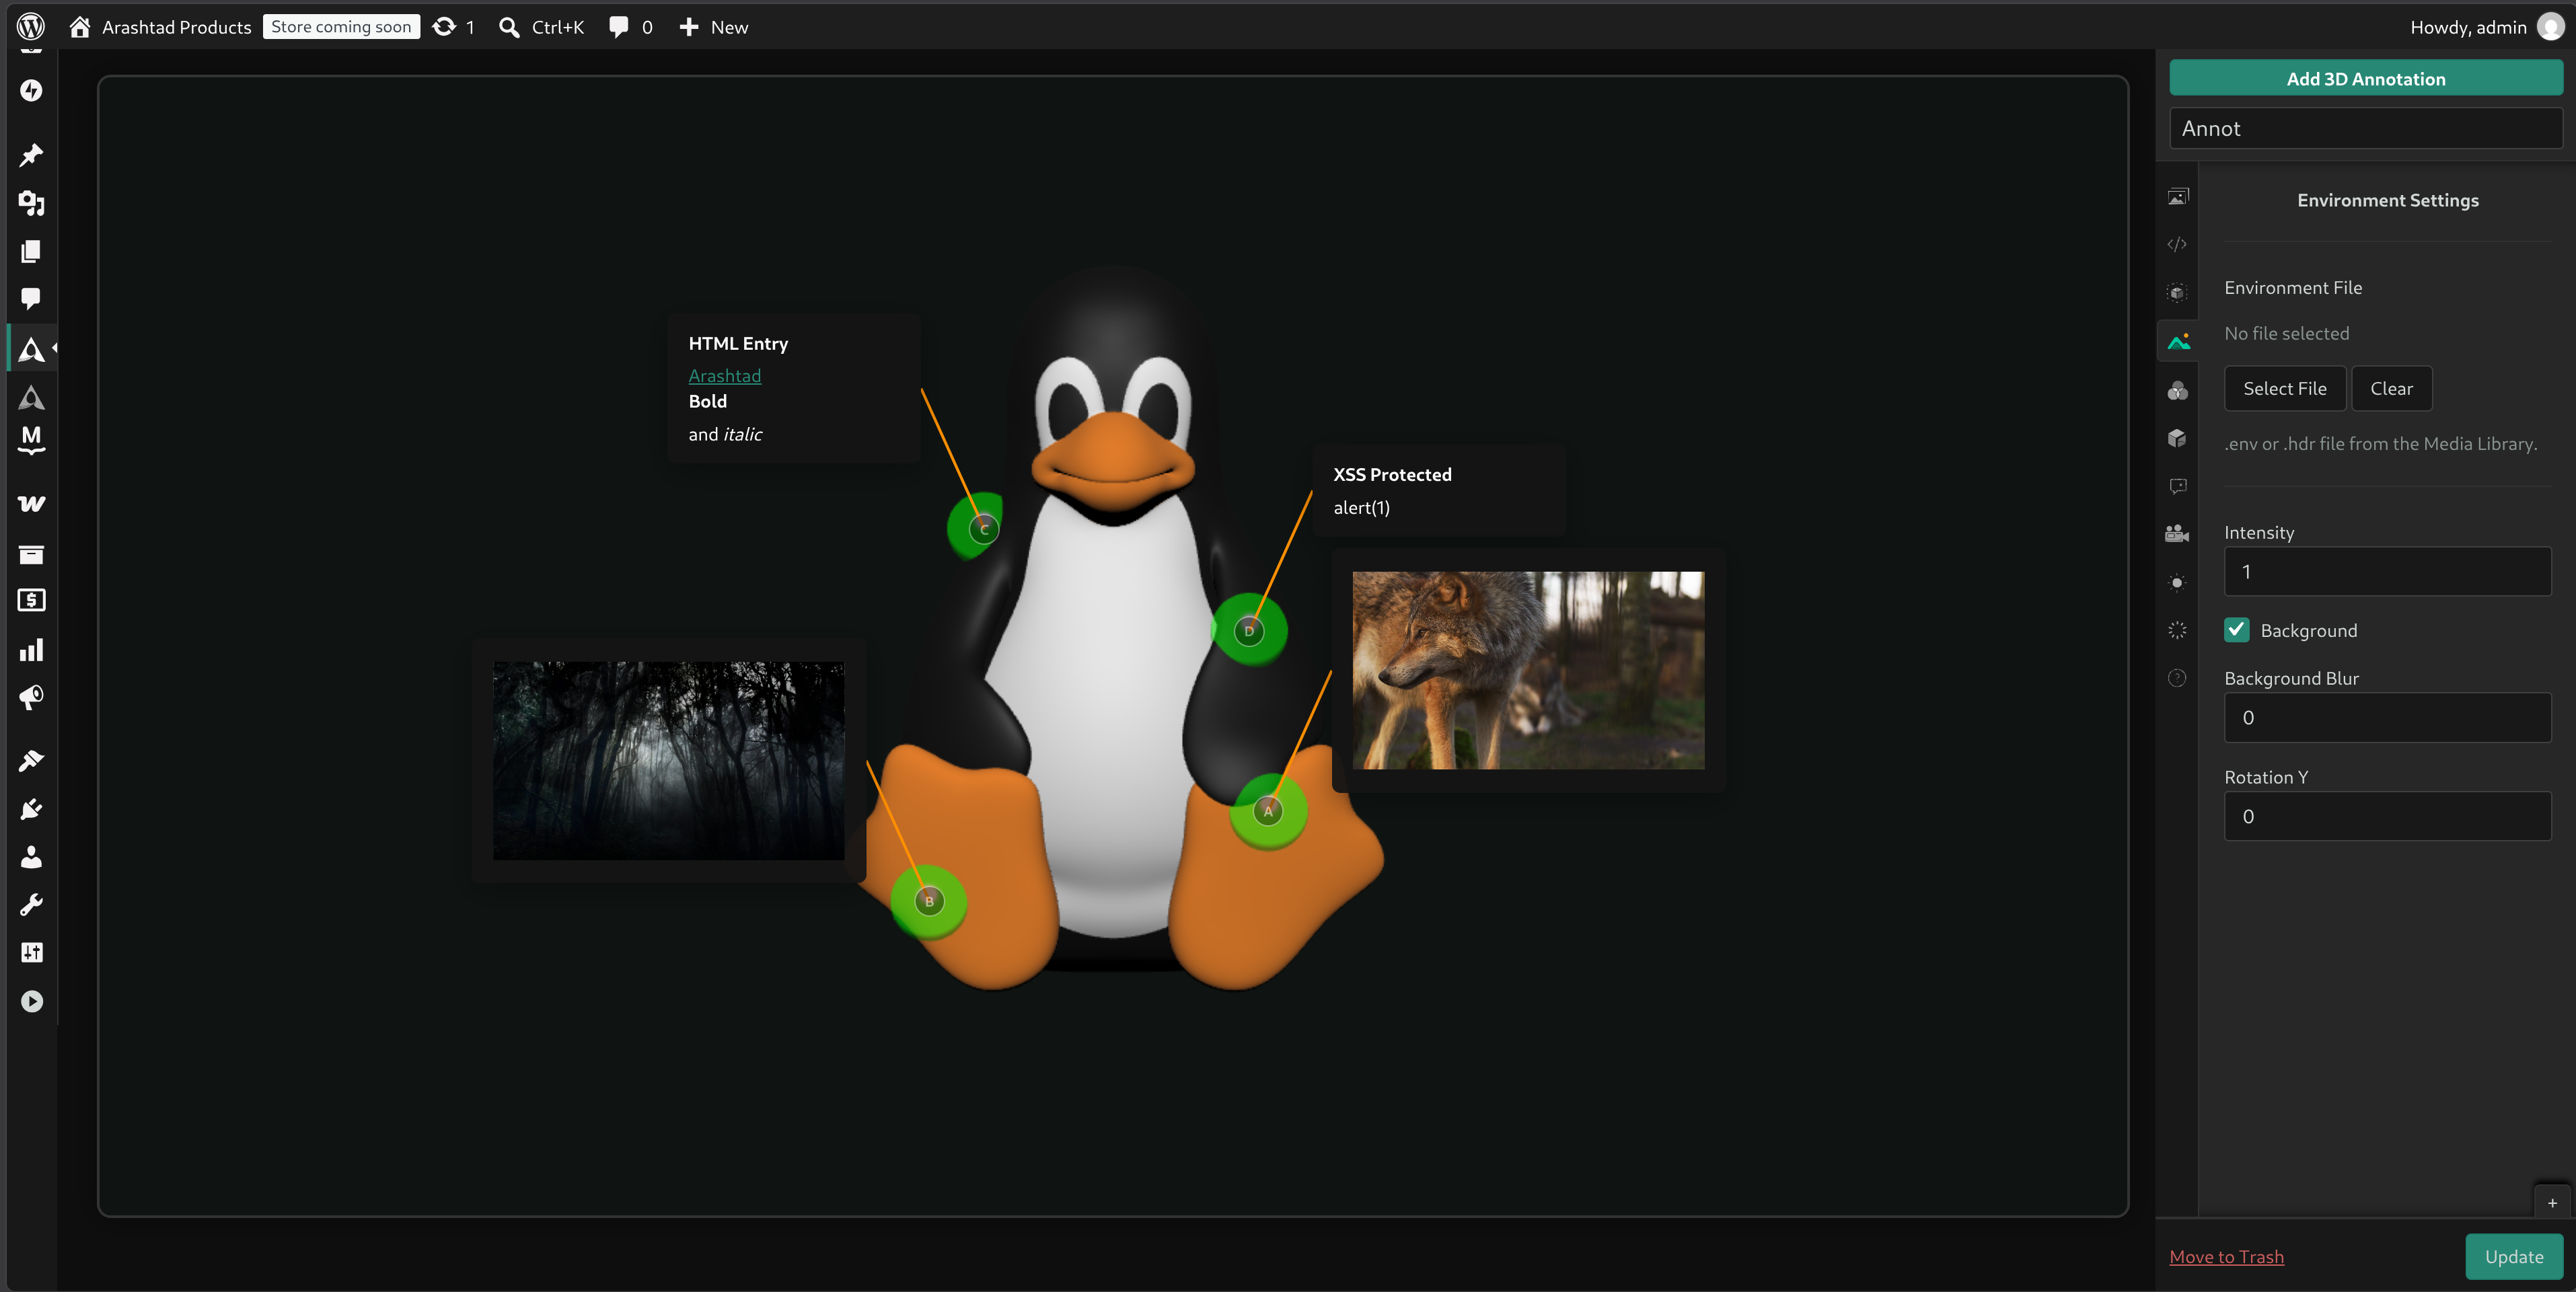The width and height of the screenshot is (2576, 1292).
Task: Click the wolf image annotation thumbnail
Action: click(1528, 670)
